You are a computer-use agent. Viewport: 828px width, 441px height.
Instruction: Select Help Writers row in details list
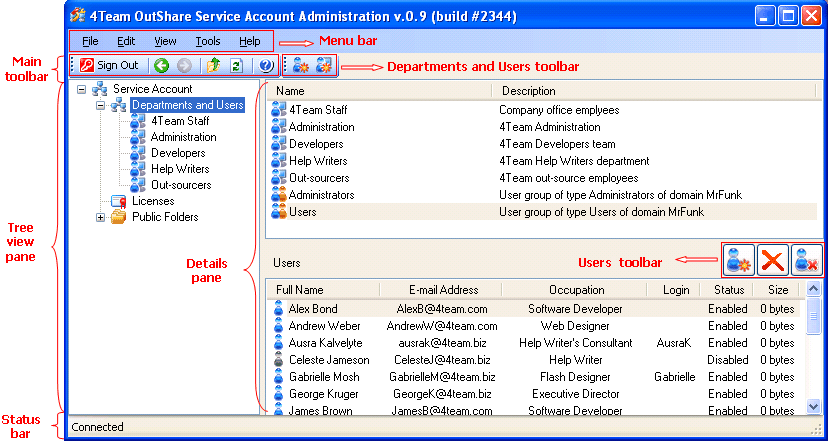pyautogui.click(x=543, y=161)
